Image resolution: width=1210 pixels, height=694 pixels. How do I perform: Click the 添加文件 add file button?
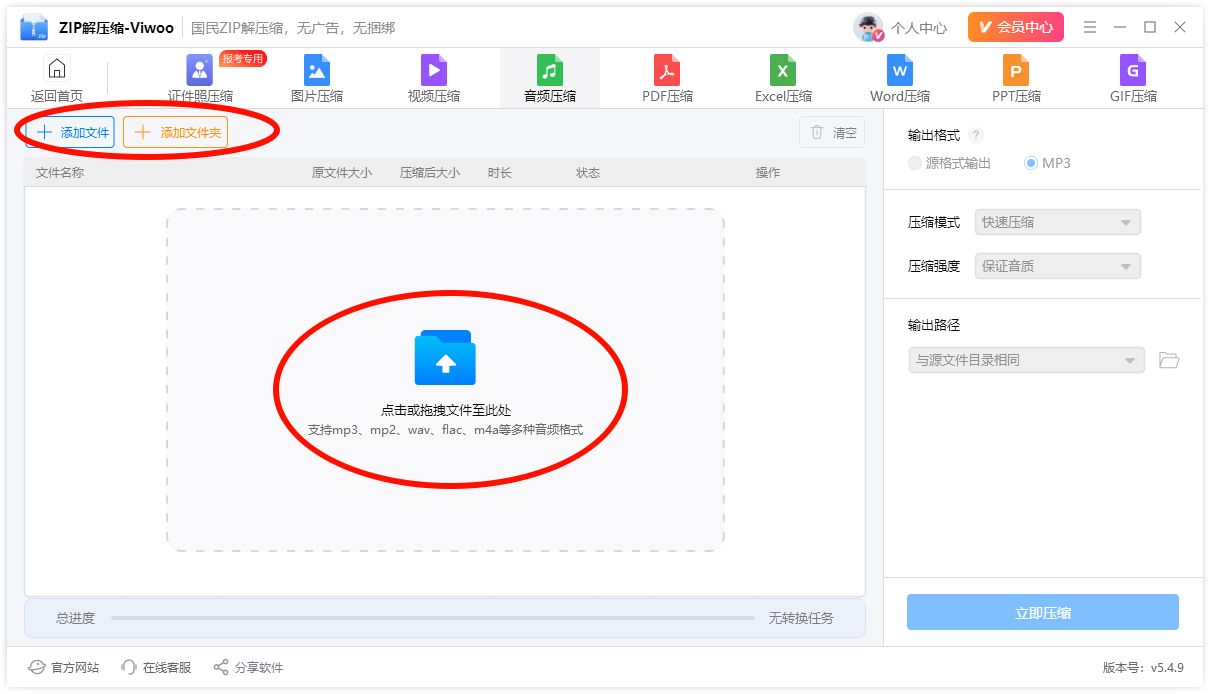pos(70,132)
